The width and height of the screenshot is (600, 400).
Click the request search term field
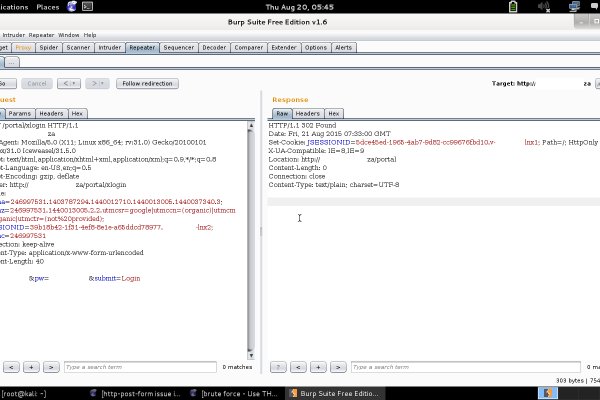point(140,367)
